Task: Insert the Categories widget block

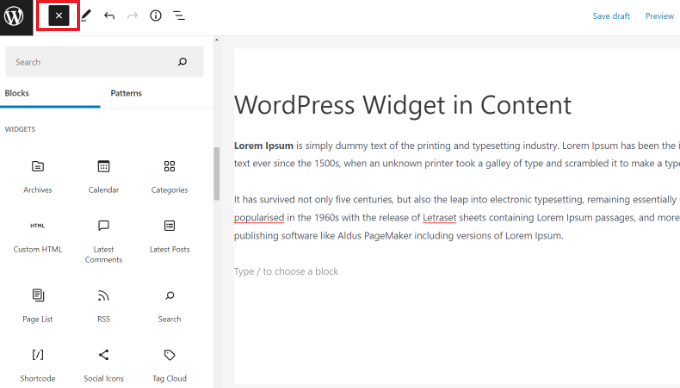Action: click(170, 177)
